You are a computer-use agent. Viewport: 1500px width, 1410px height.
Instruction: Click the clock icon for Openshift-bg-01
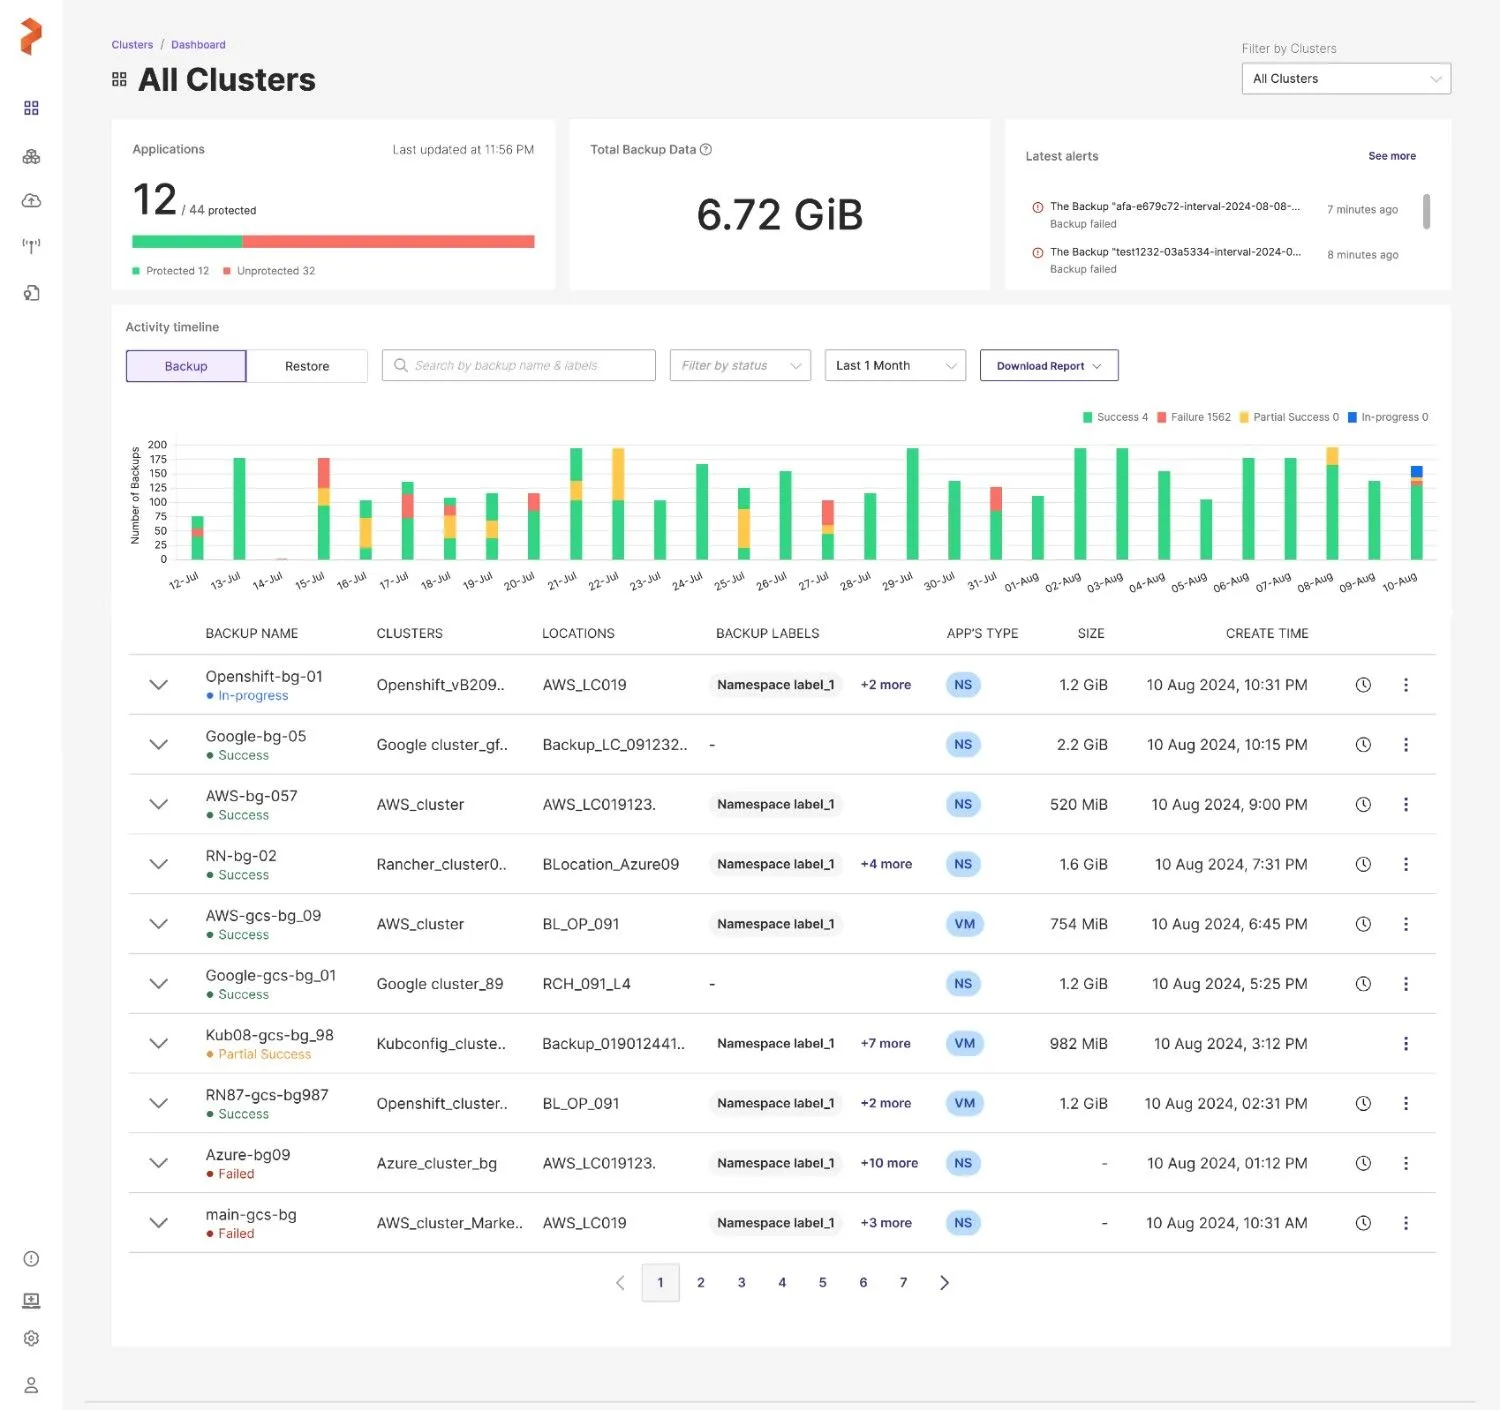pyautogui.click(x=1363, y=685)
